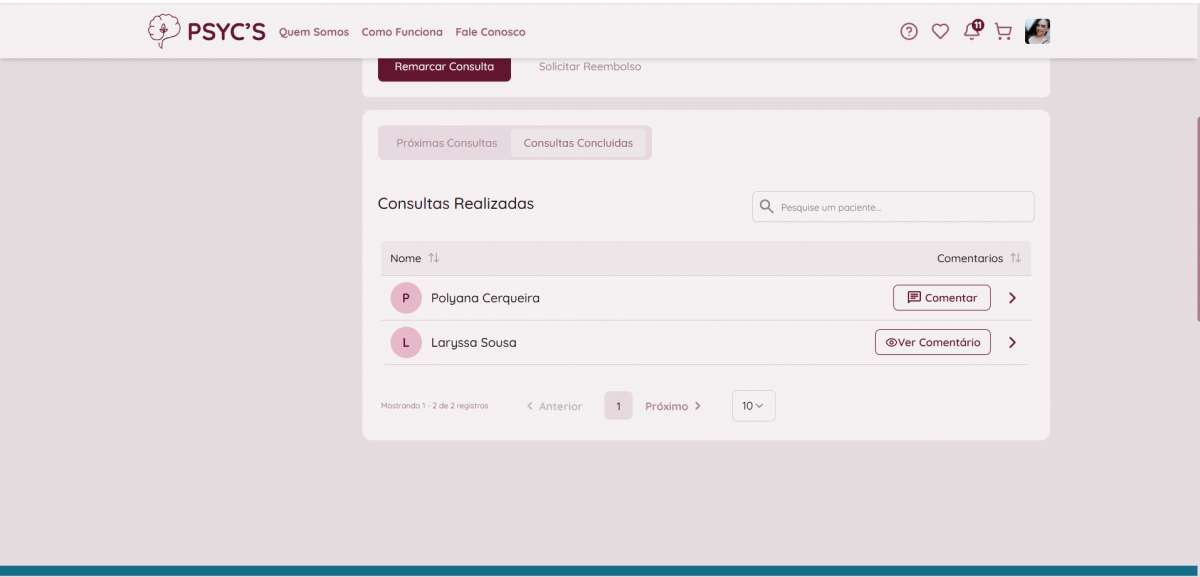Select Consultas Concluídas tab
Screen dimensions: 1200x577
click(x=578, y=143)
